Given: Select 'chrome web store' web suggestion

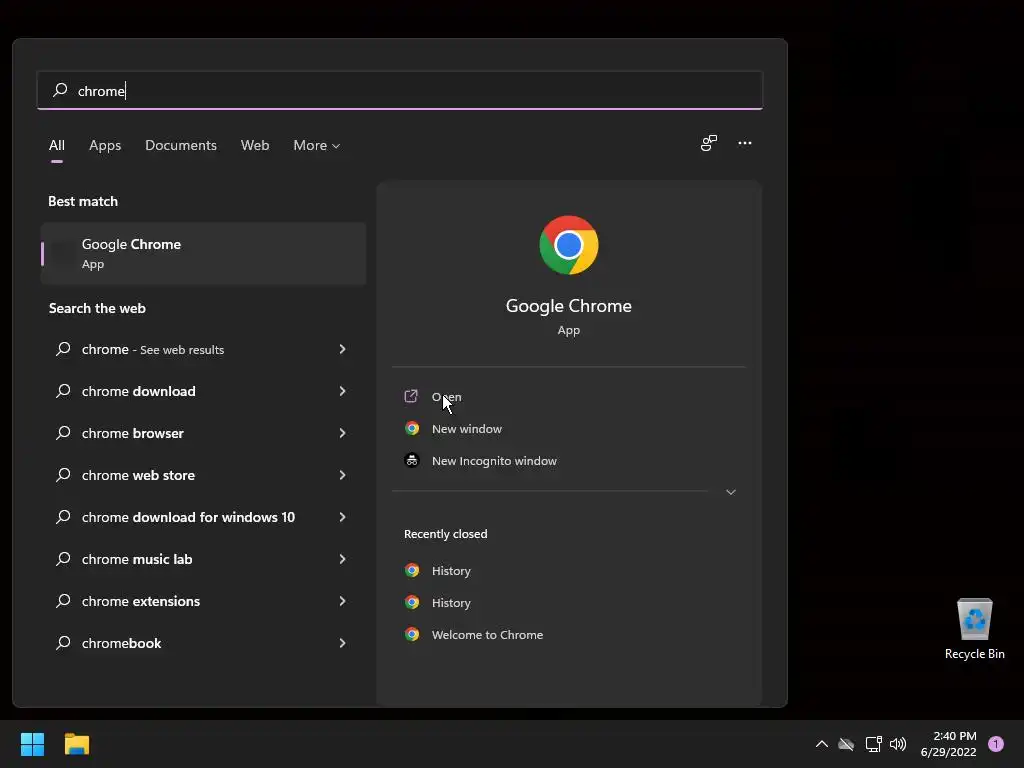Looking at the screenshot, I should tap(203, 475).
